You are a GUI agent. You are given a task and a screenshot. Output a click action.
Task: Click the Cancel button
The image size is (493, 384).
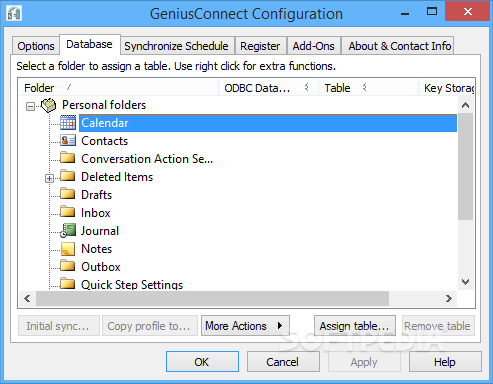(x=283, y=362)
